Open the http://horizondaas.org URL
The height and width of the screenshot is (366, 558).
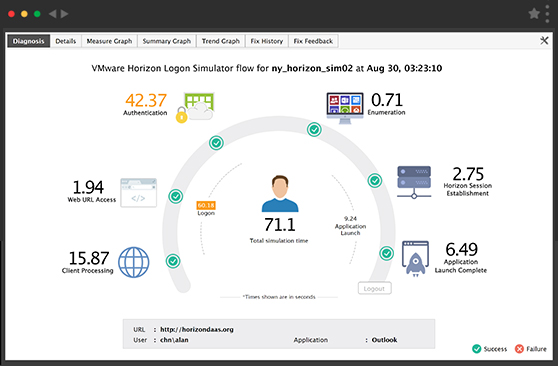coord(197,329)
